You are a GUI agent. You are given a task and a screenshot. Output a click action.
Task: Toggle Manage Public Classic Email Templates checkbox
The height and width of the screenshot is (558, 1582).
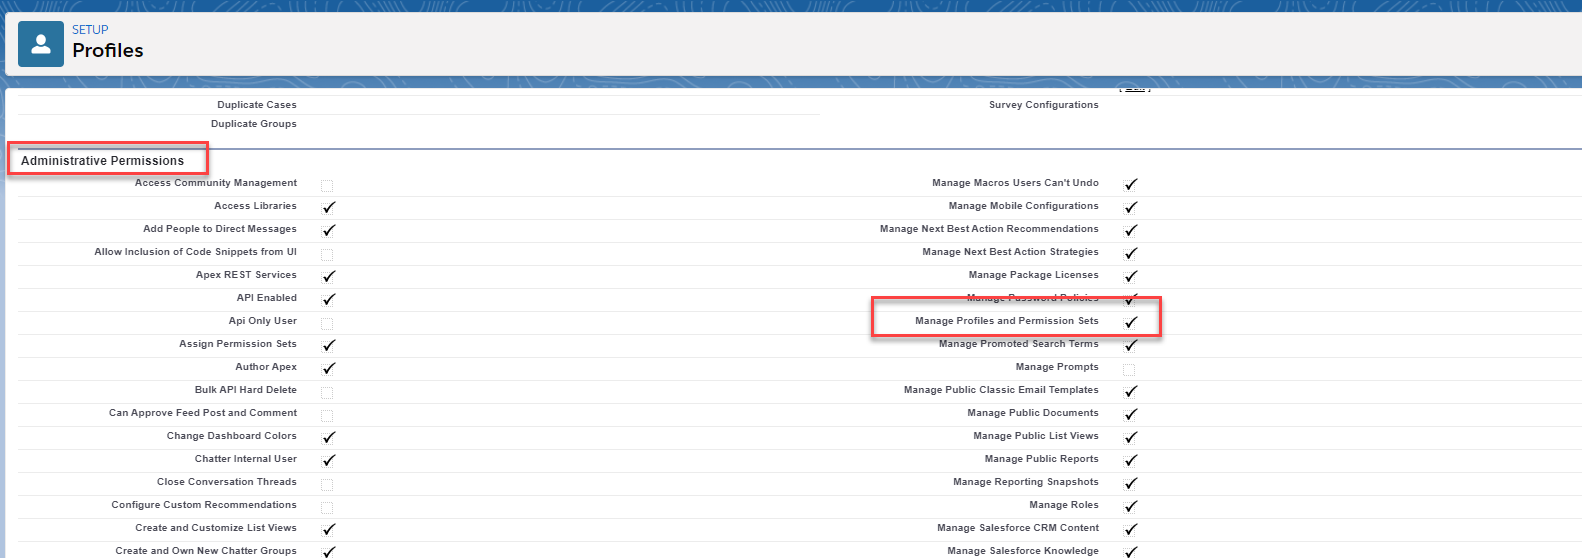(x=1130, y=391)
